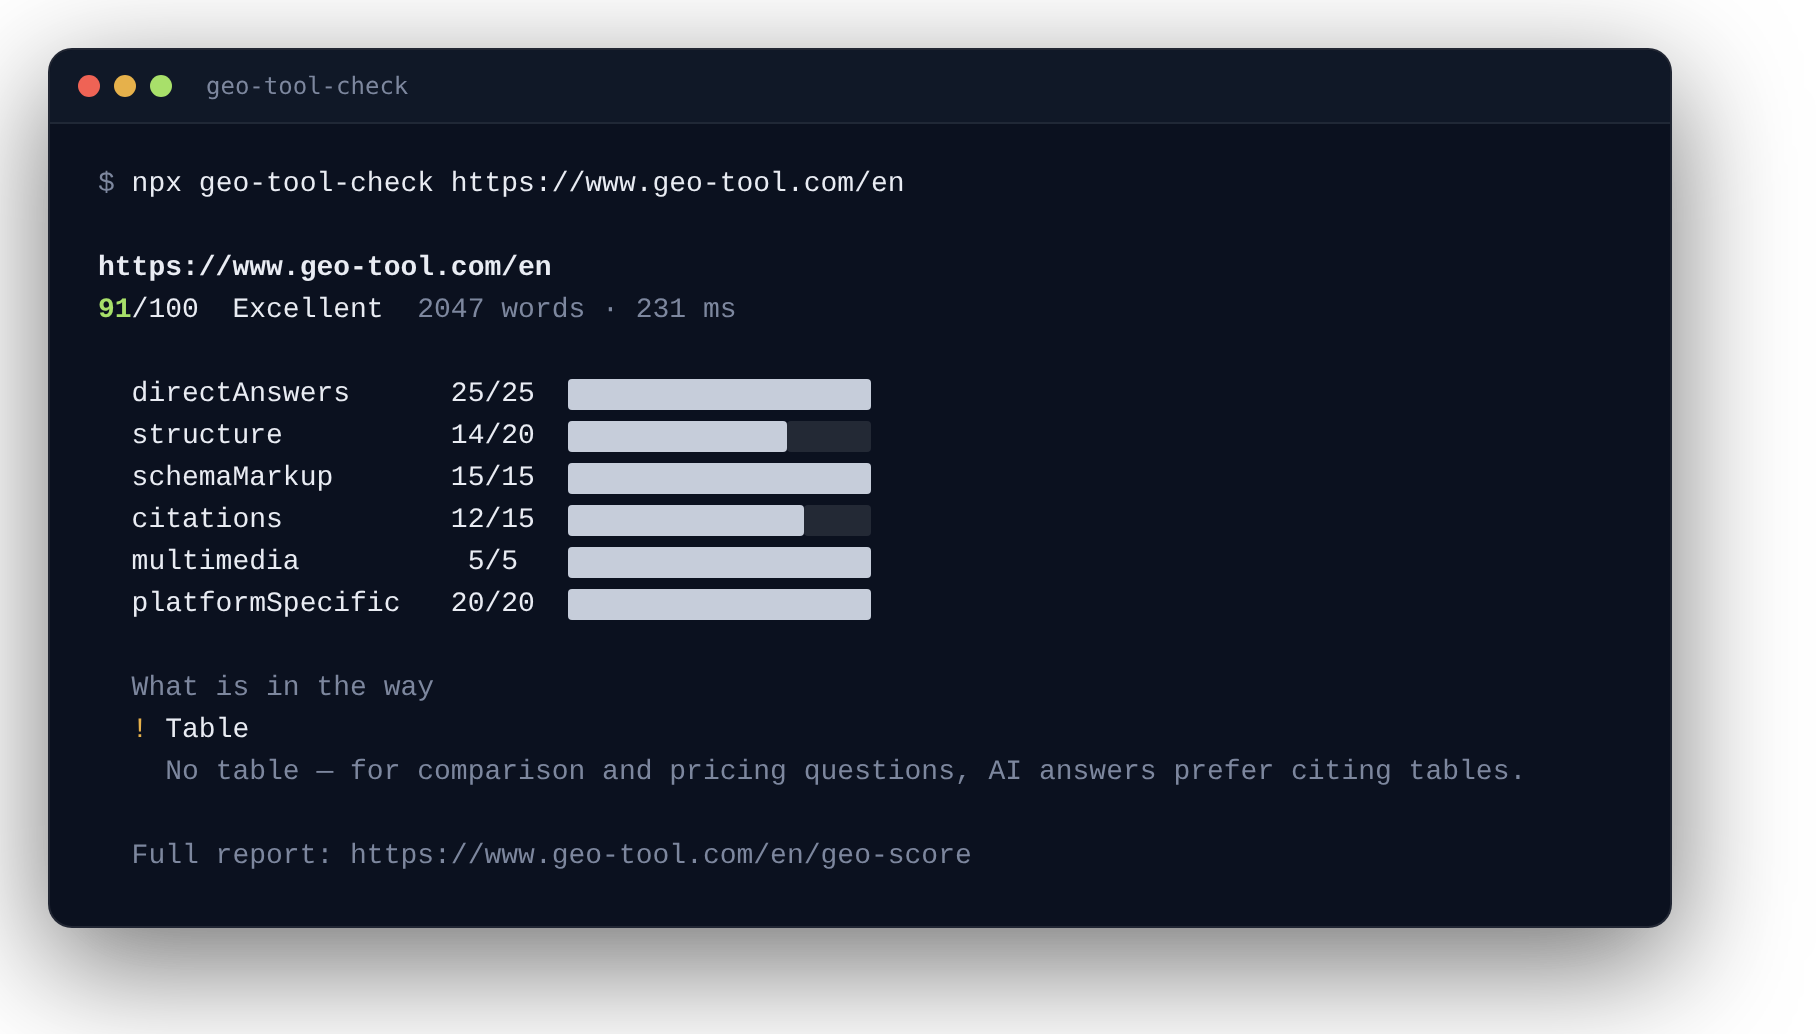Click the citations progress bar
Screen dimensions: 1816x1034
click(x=719, y=520)
